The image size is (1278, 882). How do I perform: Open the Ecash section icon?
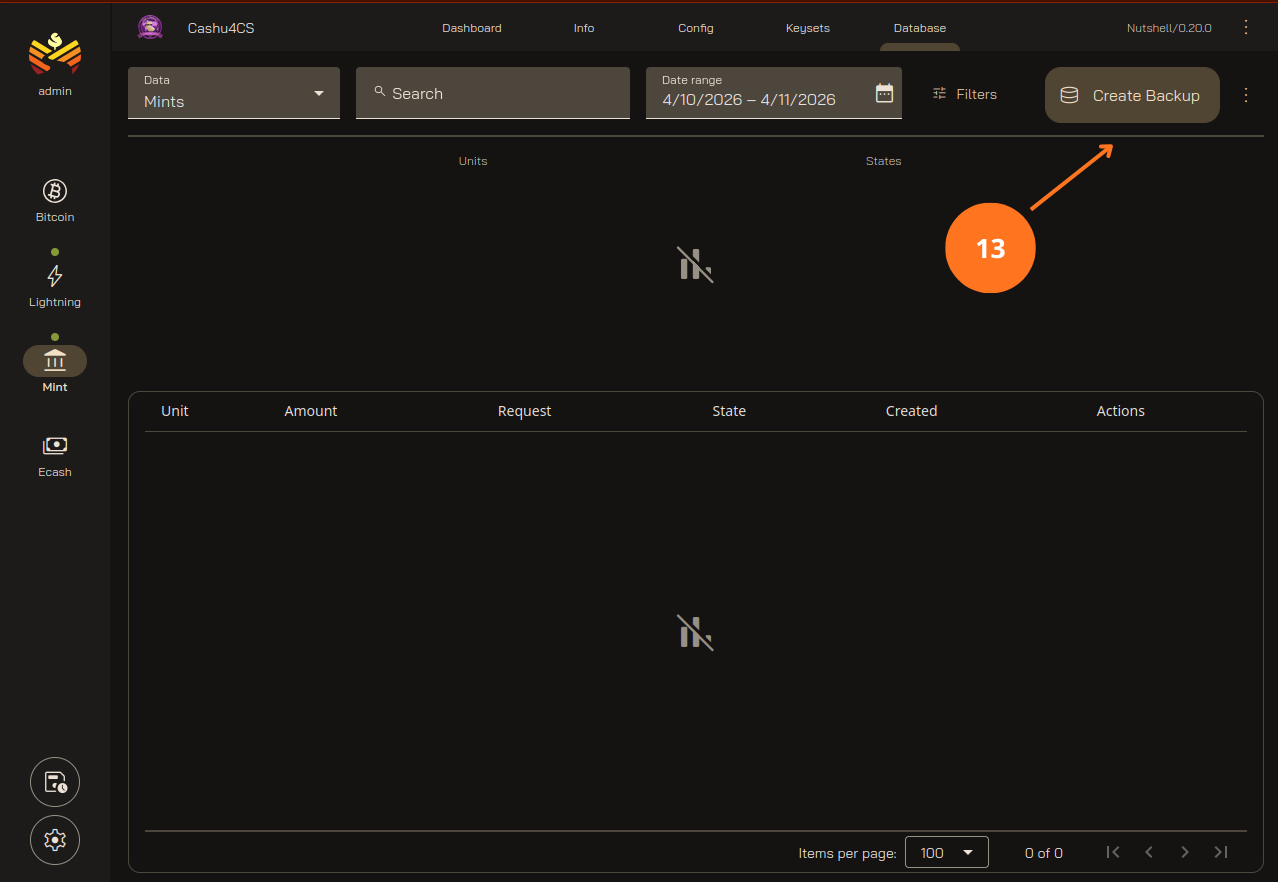pyautogui.click(x=55, y=446)
